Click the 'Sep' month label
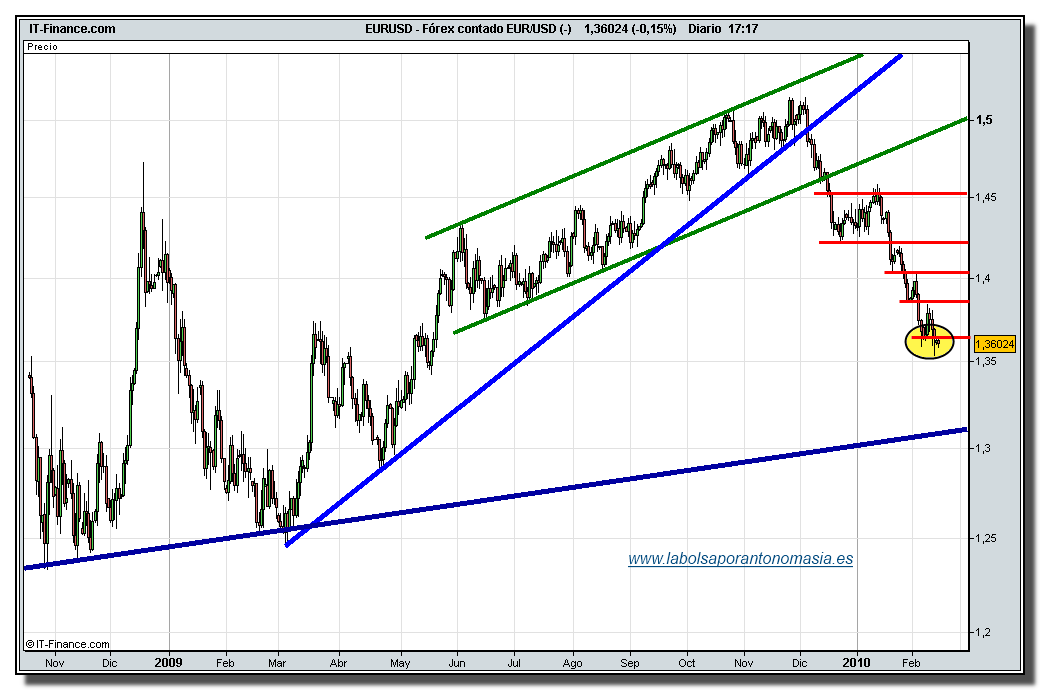Image resolution: width=1040 pixels, height=690 pixels. pos(629,663)
